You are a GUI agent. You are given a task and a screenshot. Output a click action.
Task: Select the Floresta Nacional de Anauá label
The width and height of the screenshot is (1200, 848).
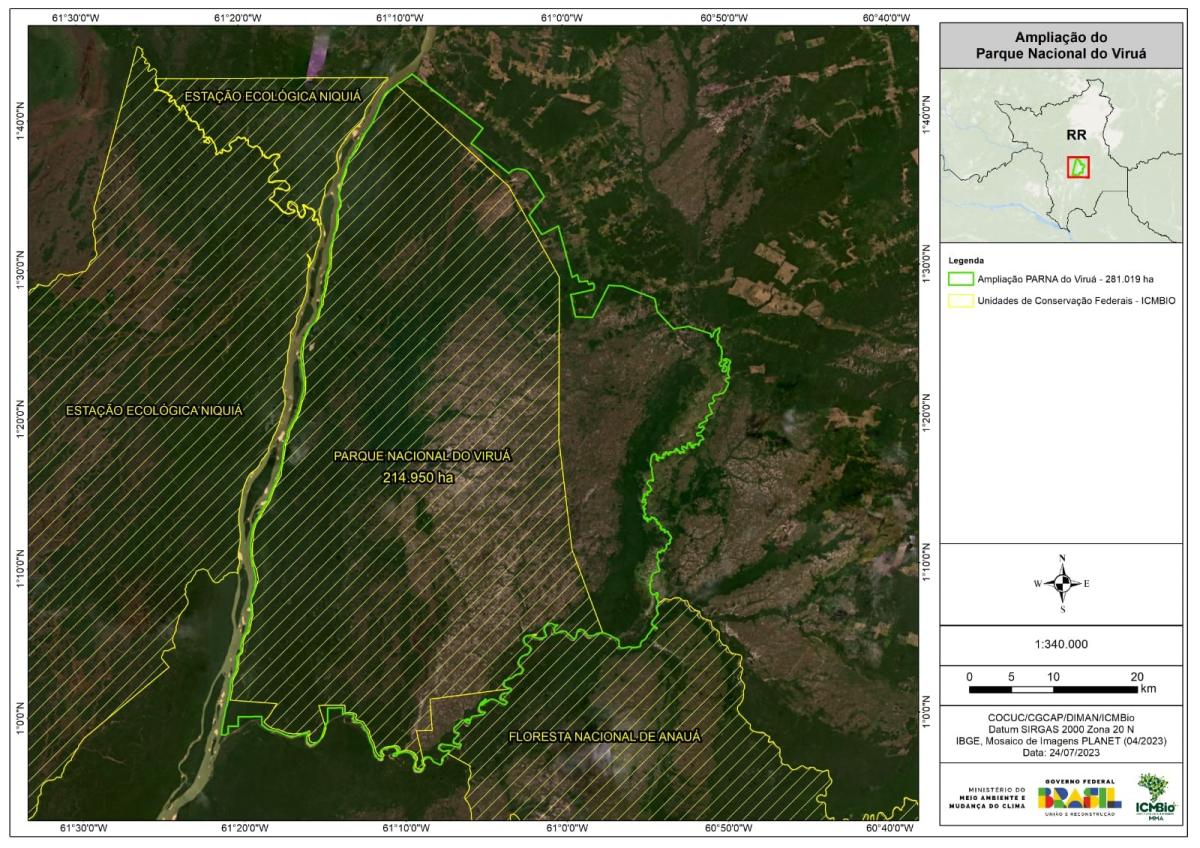[x=604, y=737]
